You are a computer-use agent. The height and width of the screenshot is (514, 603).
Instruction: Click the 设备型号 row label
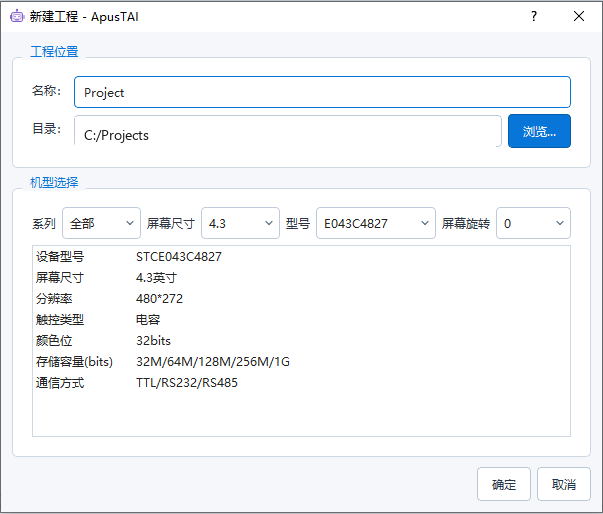click(60, 257)
